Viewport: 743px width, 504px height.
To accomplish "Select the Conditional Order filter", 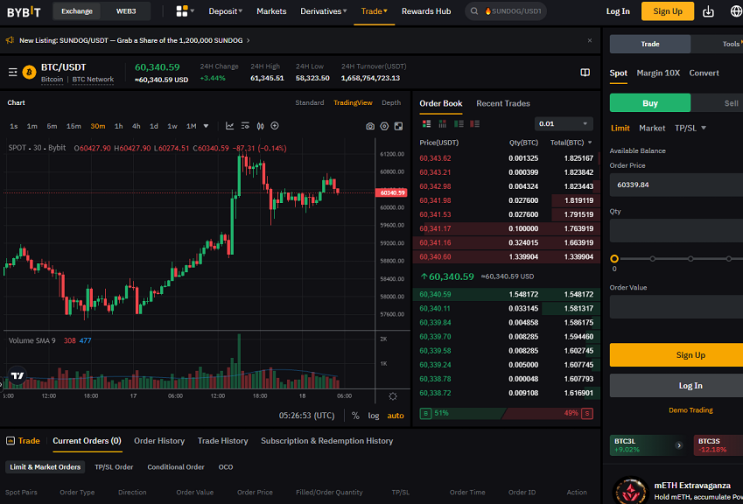I will [x=175, y=467].
